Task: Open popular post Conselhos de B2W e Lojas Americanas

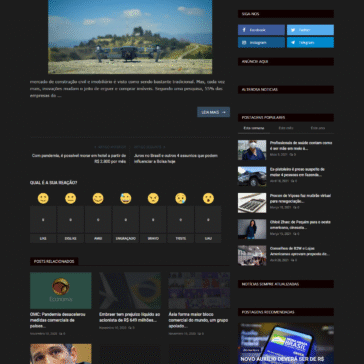Action: [300, 251]
